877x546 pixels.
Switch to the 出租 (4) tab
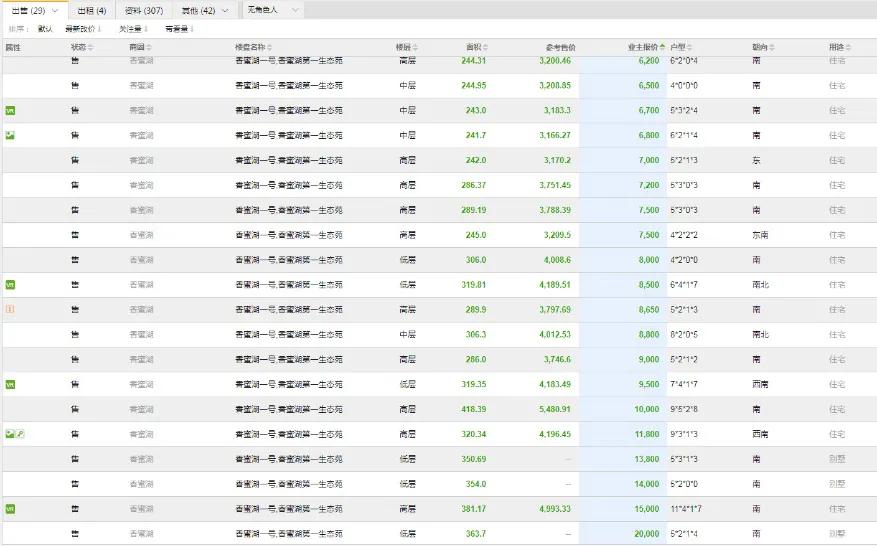click(x=92, y=11)
